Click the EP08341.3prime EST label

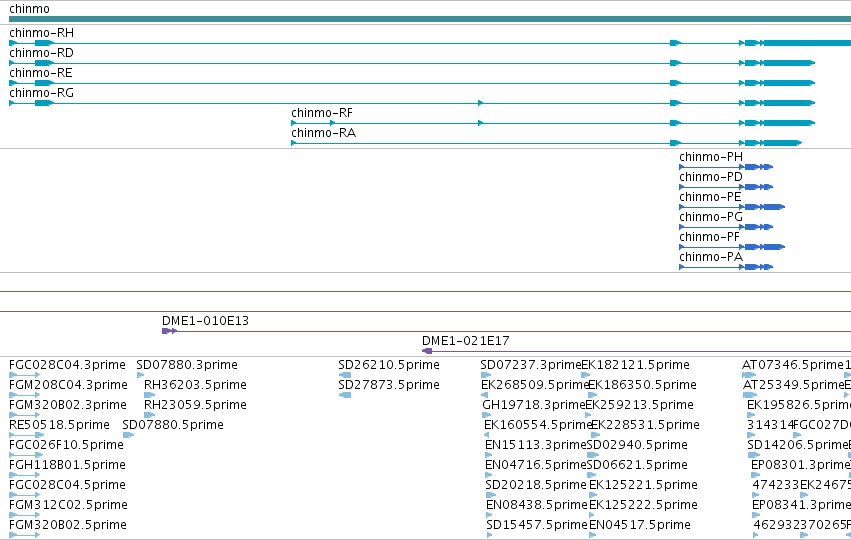click(x=802, y=506)
